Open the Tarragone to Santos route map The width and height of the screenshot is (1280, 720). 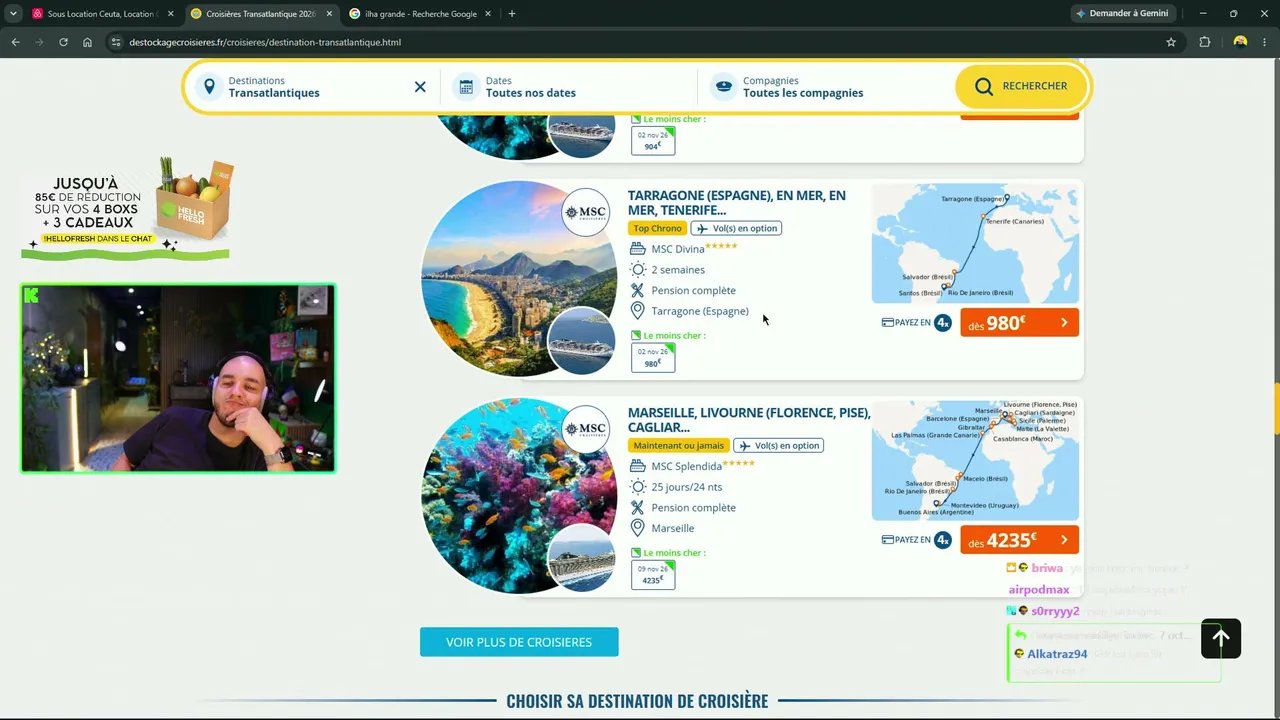975,244
